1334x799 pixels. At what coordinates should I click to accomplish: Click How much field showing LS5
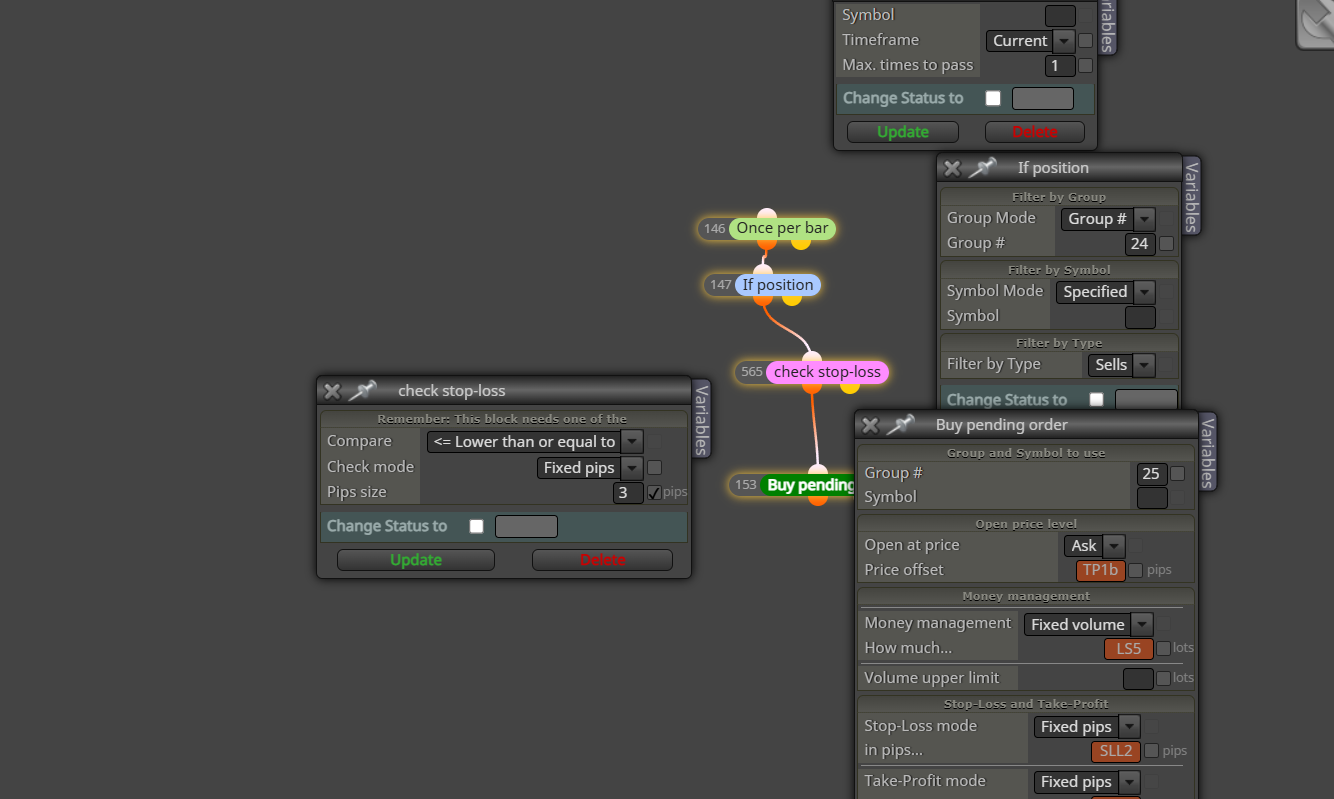click(x=1129, y=648)
